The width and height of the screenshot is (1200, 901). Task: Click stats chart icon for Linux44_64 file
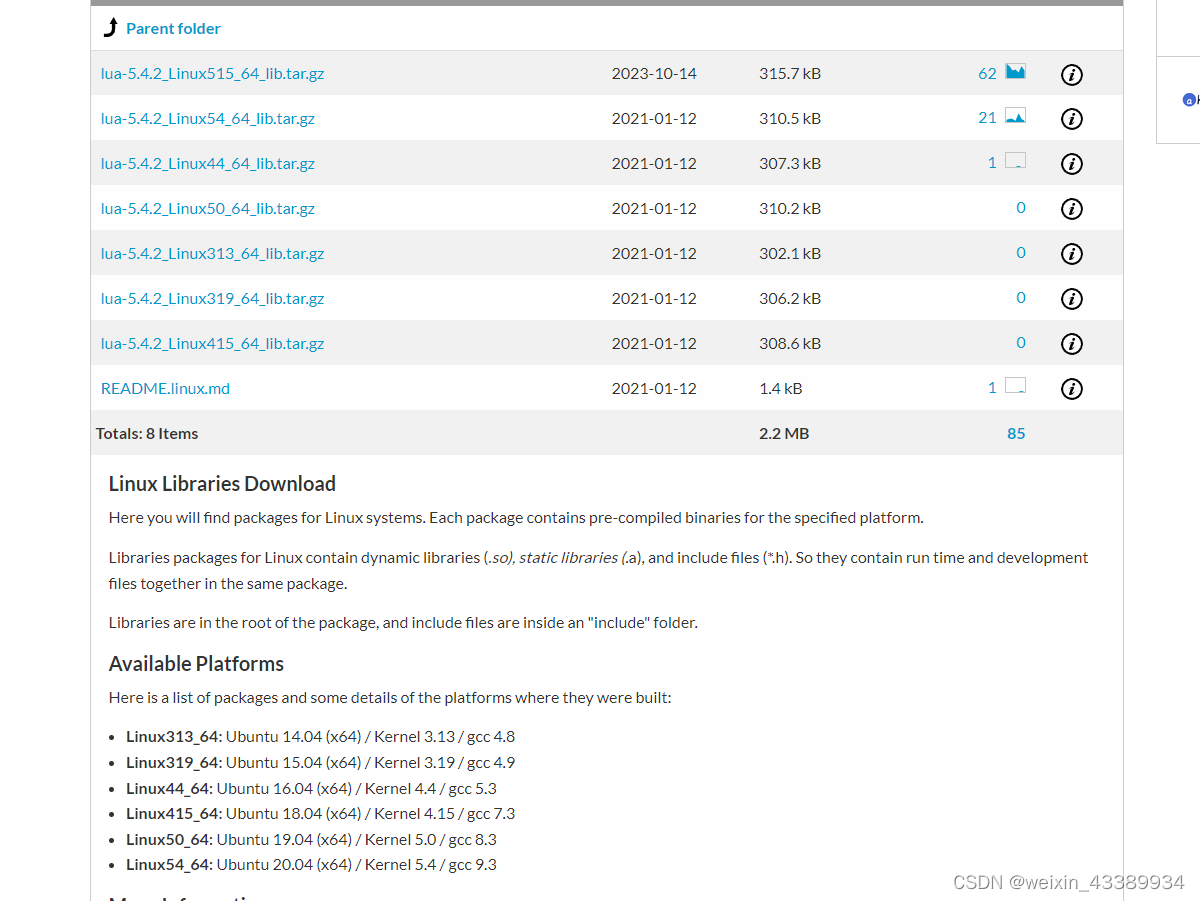[x=1015, y=161]
